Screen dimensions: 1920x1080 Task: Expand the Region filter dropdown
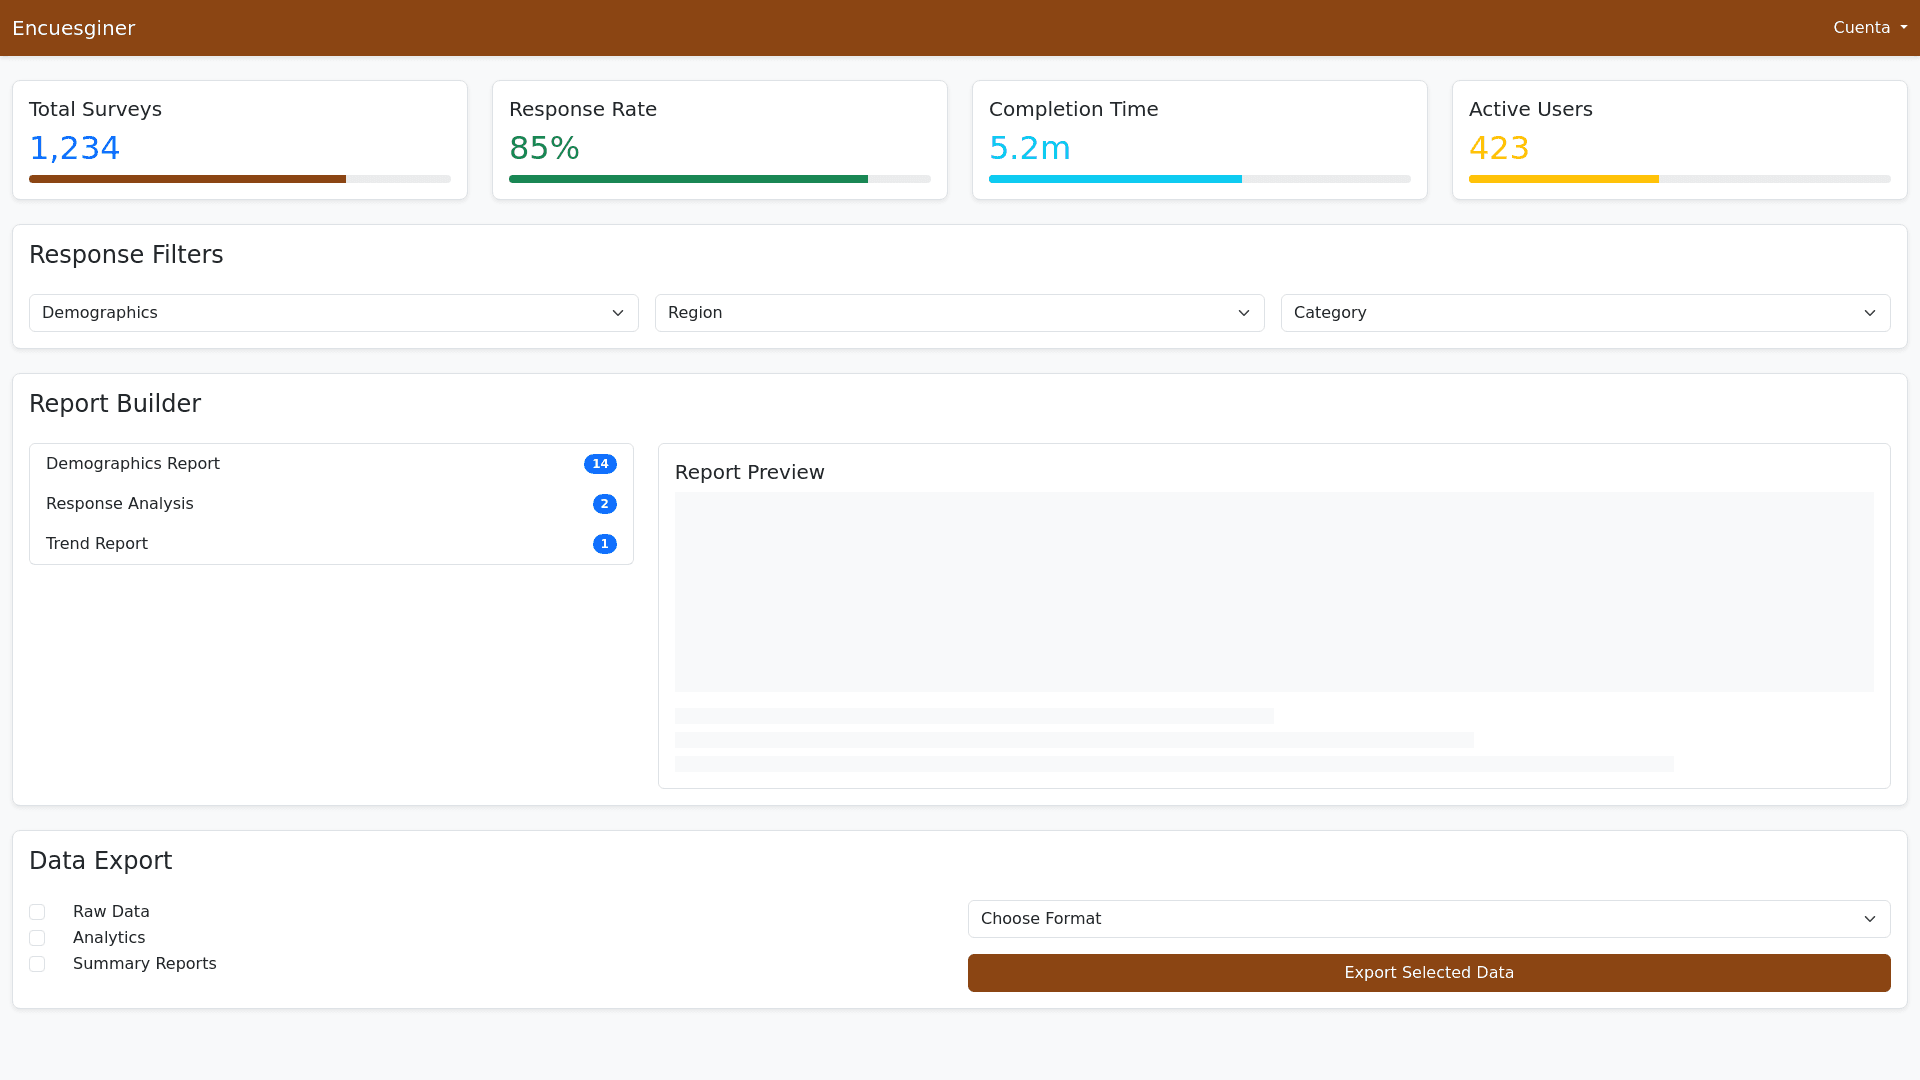coord(959,313)
